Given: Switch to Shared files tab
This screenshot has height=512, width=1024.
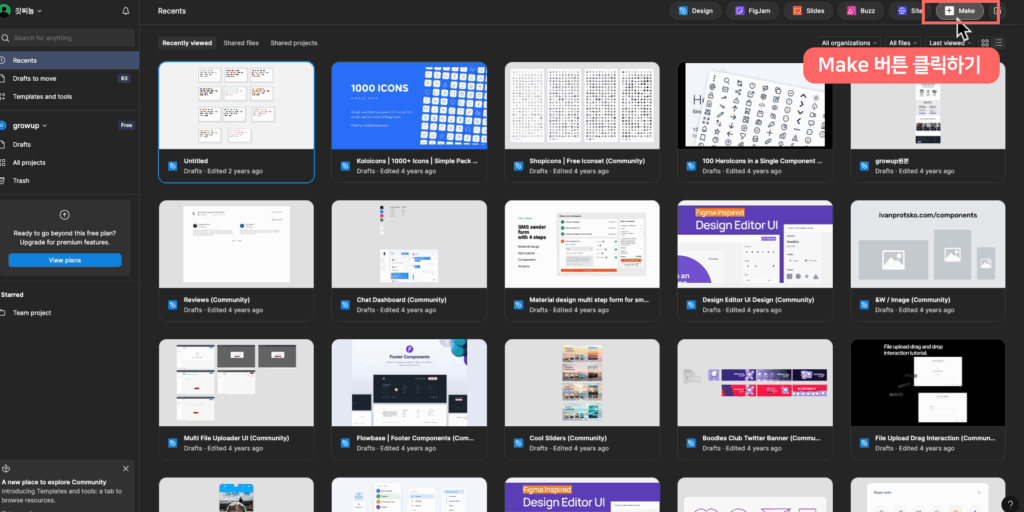Looking at the screenshot, I should coord(241,43).
